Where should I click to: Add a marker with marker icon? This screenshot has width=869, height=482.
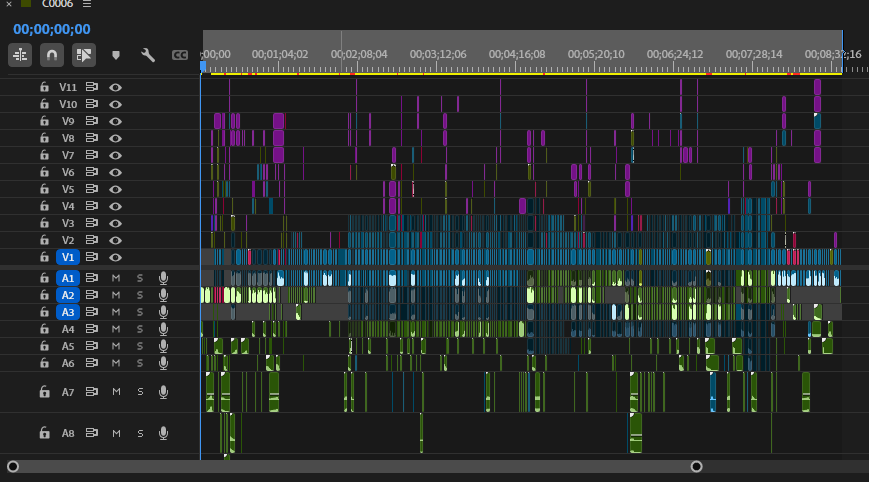116,55
